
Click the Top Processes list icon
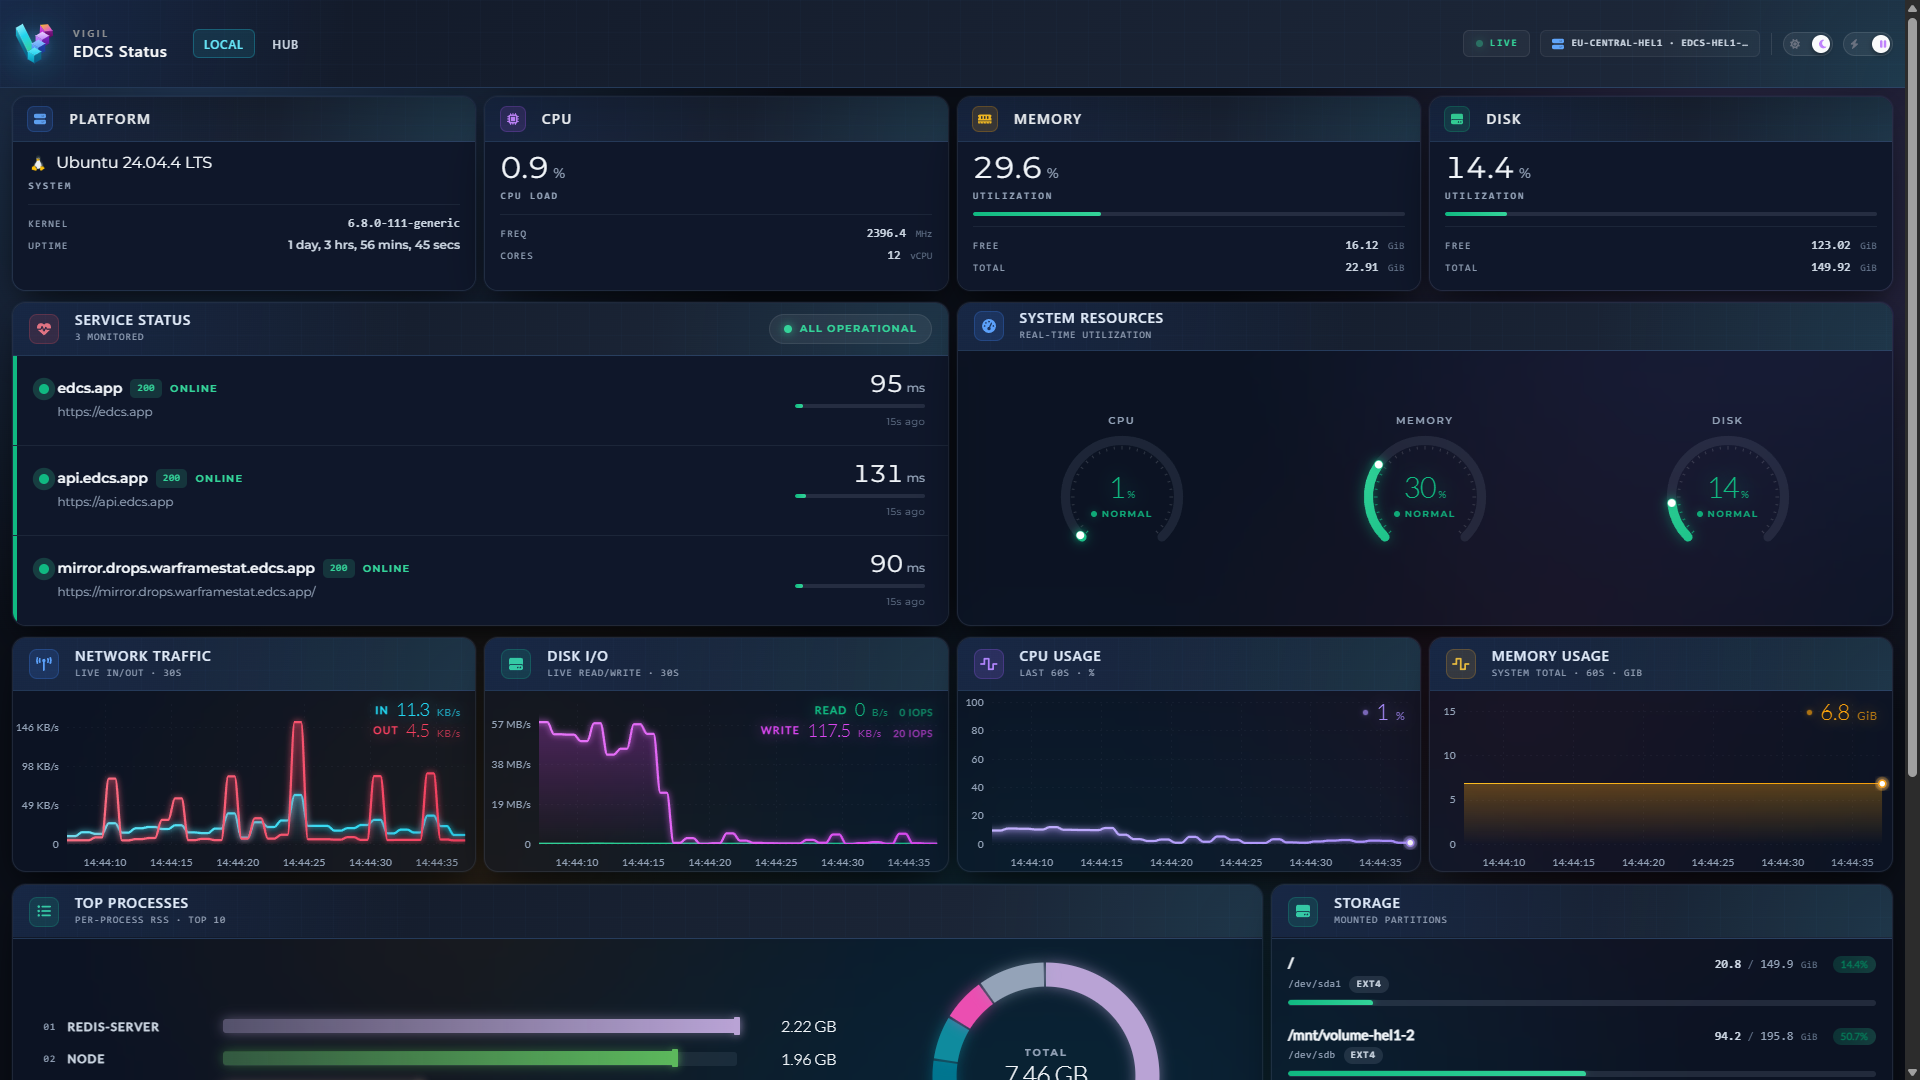point(44,911)
